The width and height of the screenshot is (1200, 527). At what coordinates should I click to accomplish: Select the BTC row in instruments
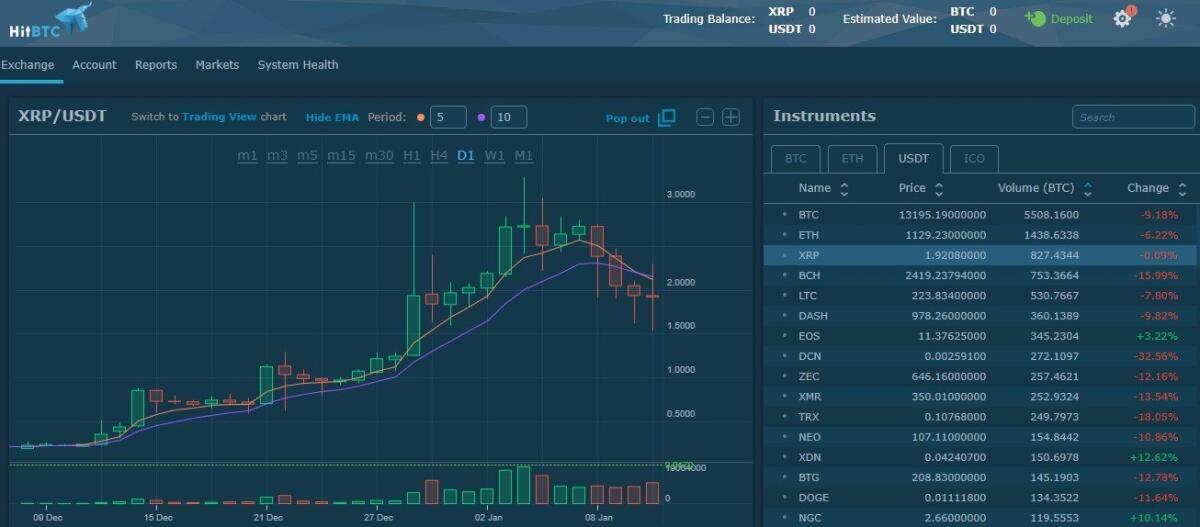(981, 214)
